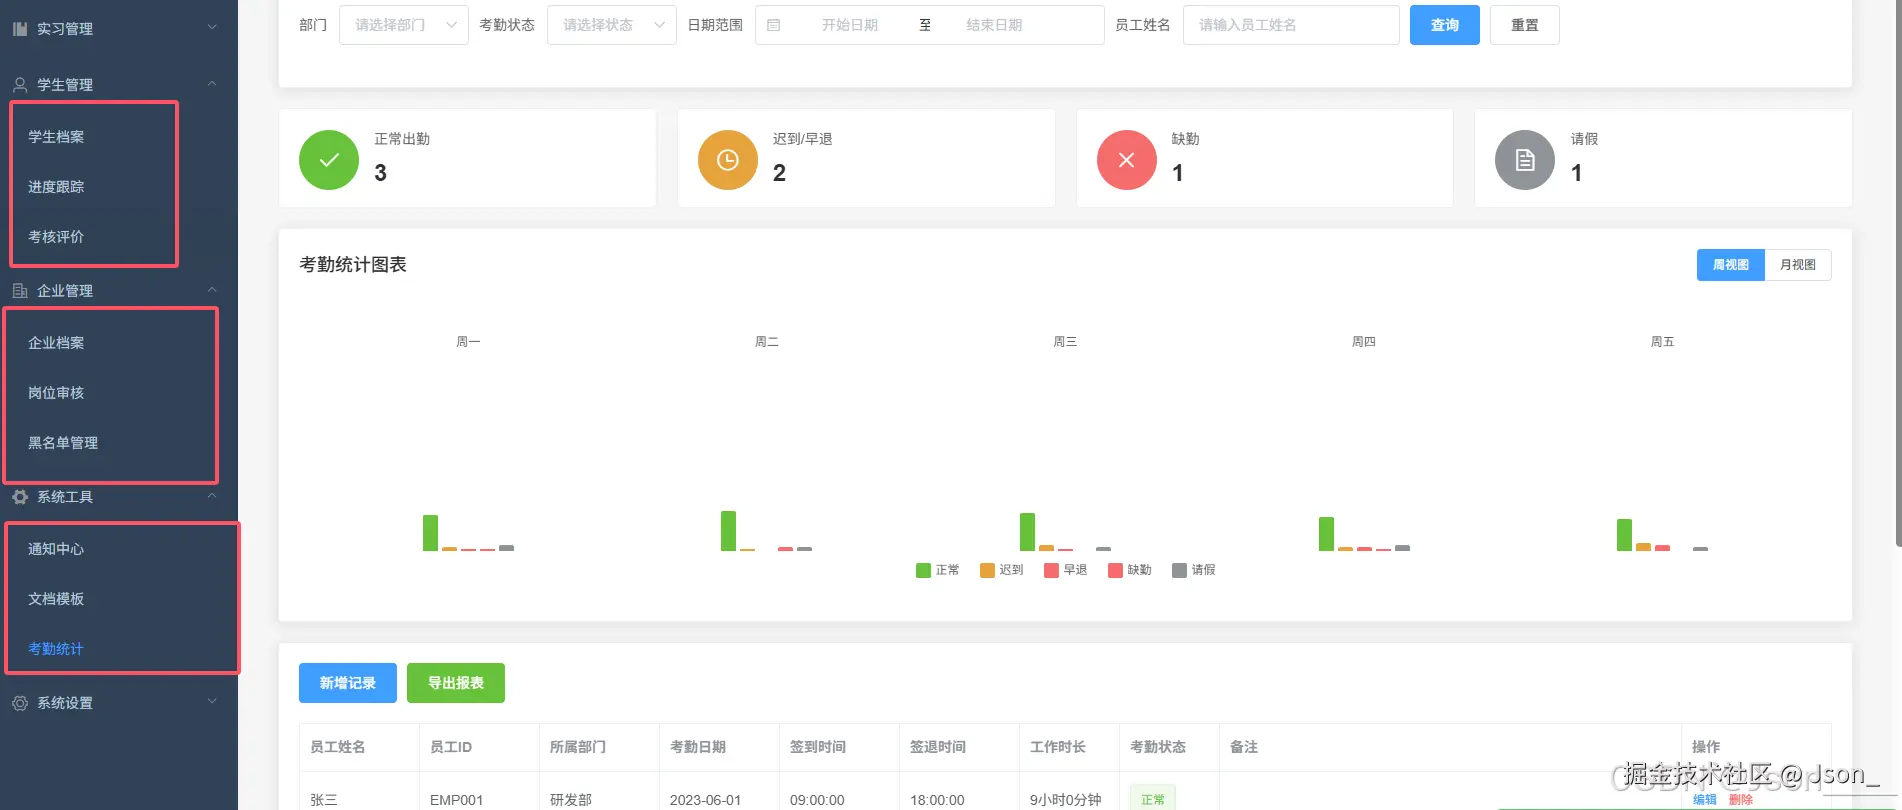The height and width of the screenshot is (810, 1902).
Task: Expand the 实习管理 menu chevron
Action: [x=212, y=28]
